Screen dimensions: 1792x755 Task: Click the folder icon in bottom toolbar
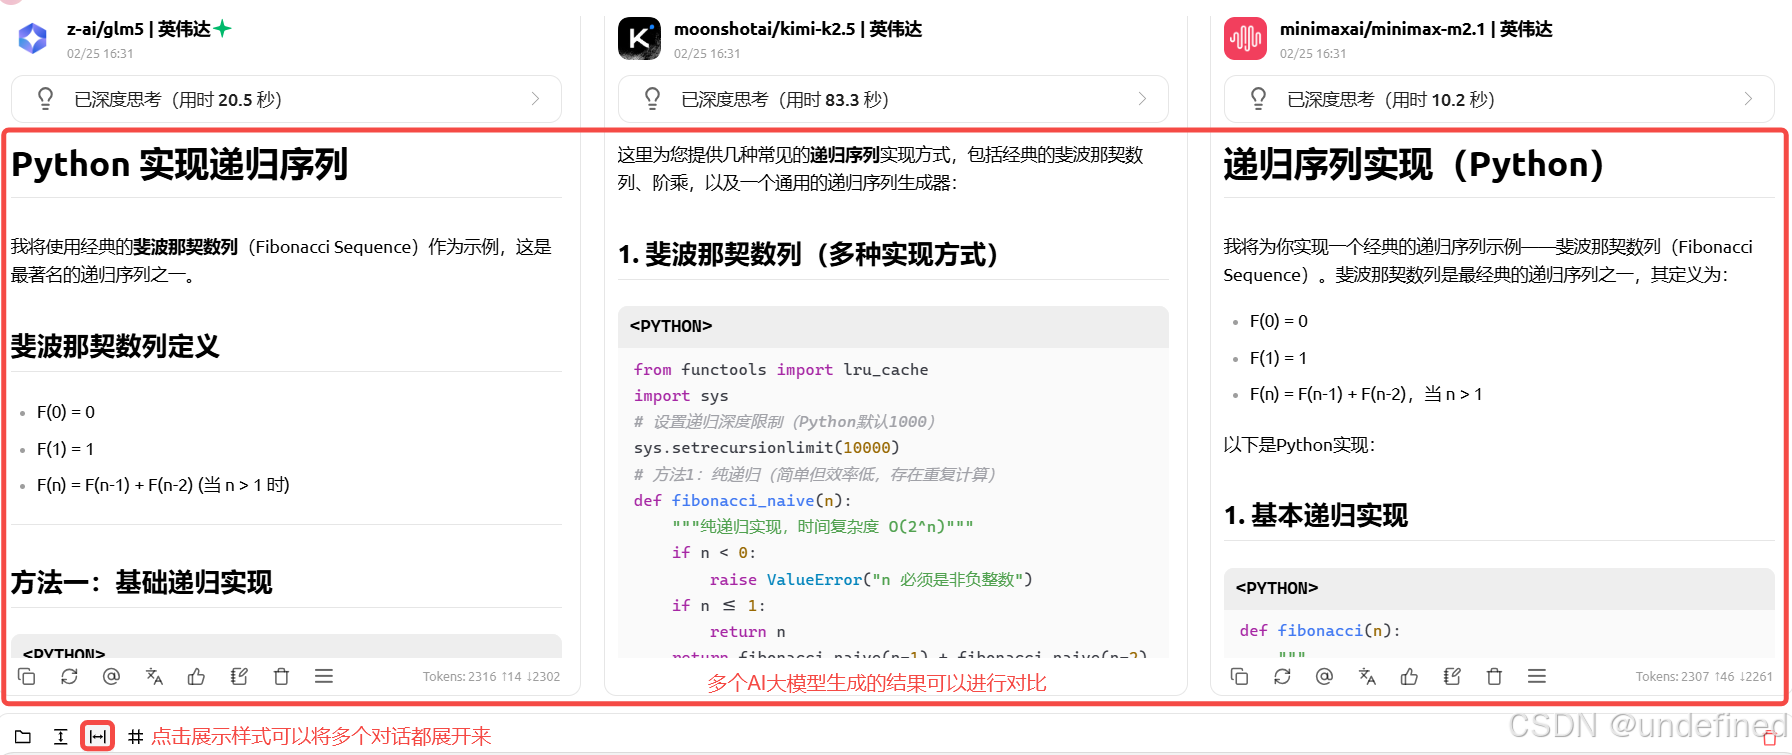pyautogui.click(x=23, y=737)
